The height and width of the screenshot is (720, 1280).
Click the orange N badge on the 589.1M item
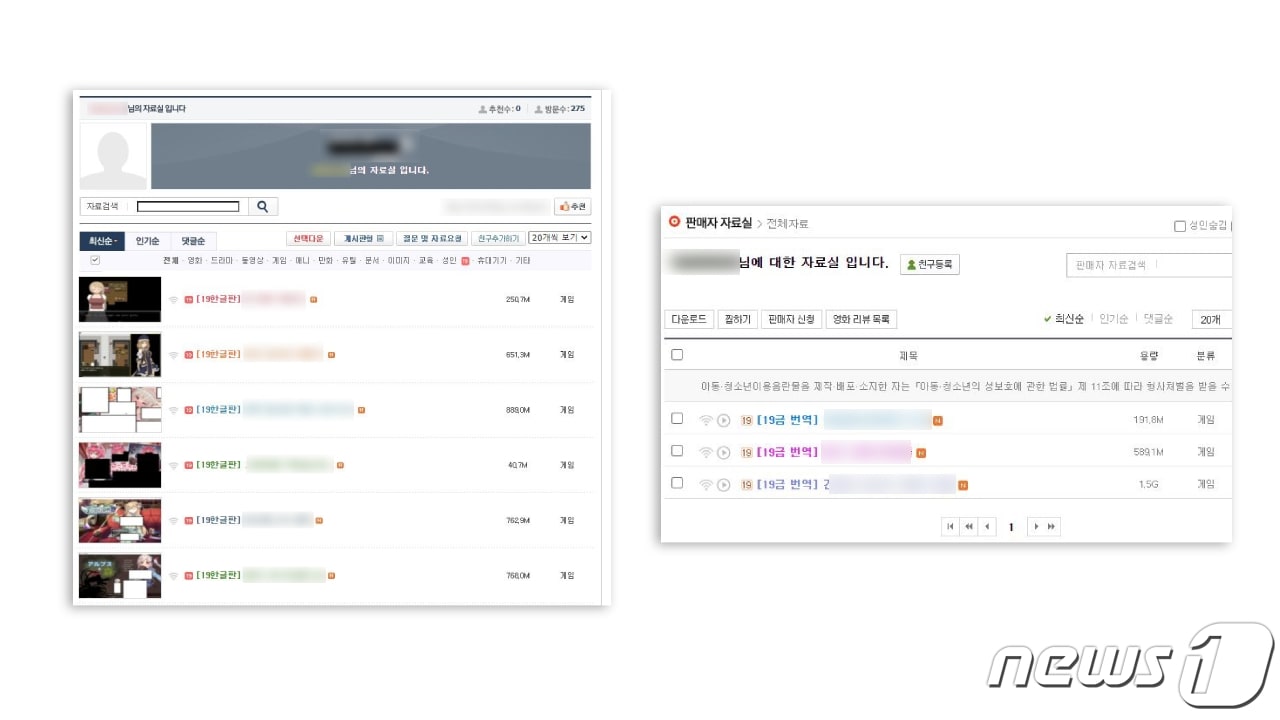(x=921, y=452)
